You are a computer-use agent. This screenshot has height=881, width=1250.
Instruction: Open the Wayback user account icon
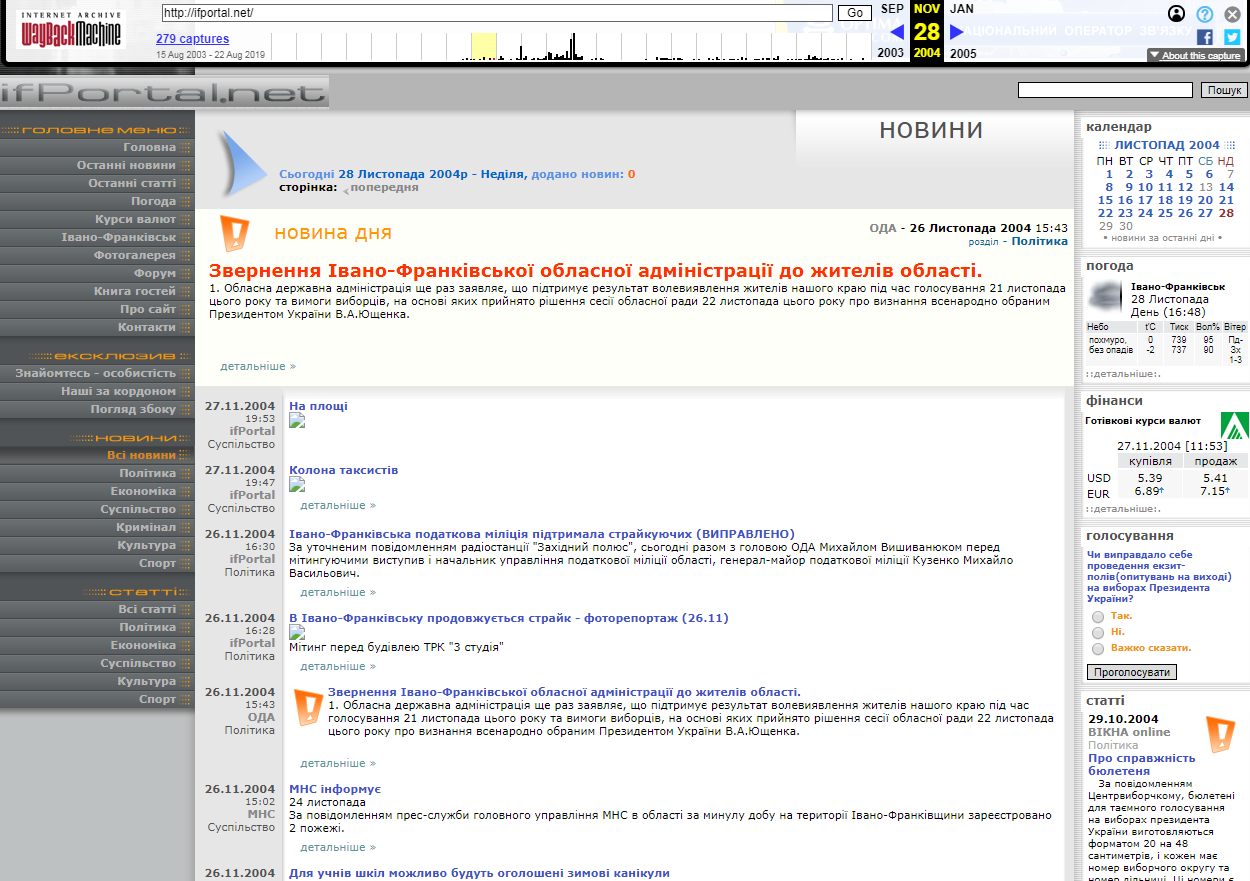click(x=1177, y=14)
